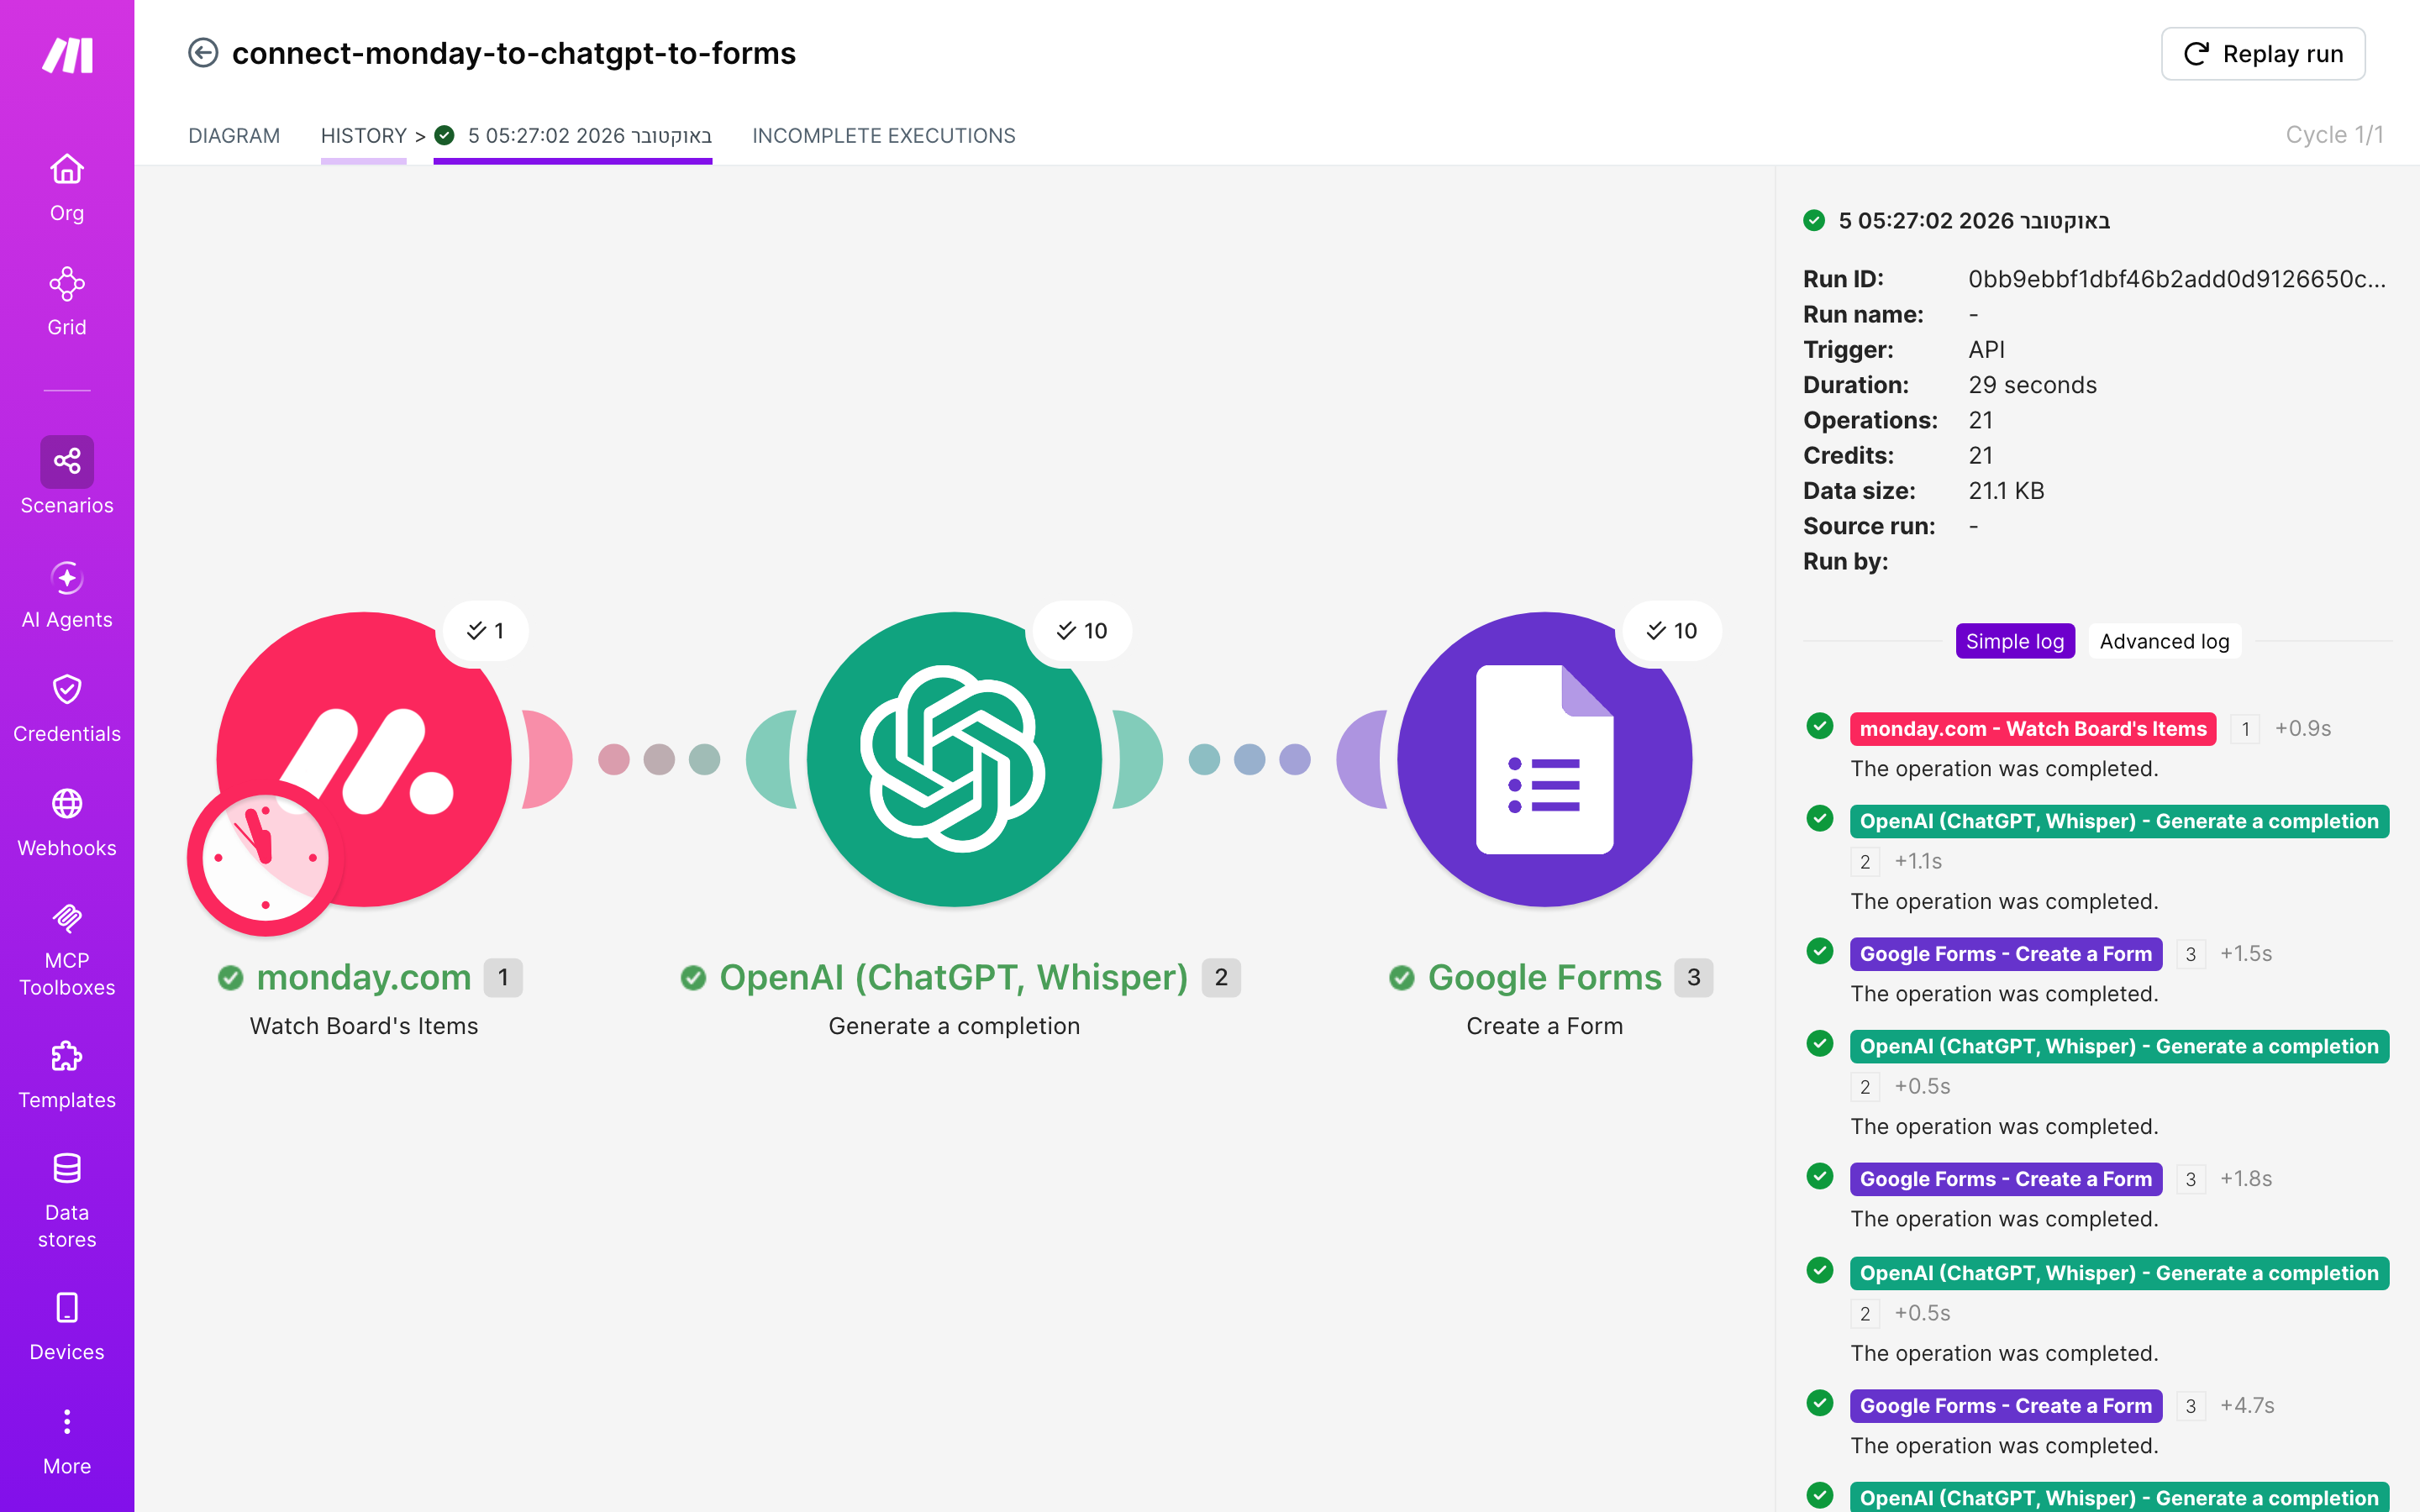Open the Google Forms operations bubble showing 10
This screenshot has height=1512, width=2420.
coord(1672,630)
